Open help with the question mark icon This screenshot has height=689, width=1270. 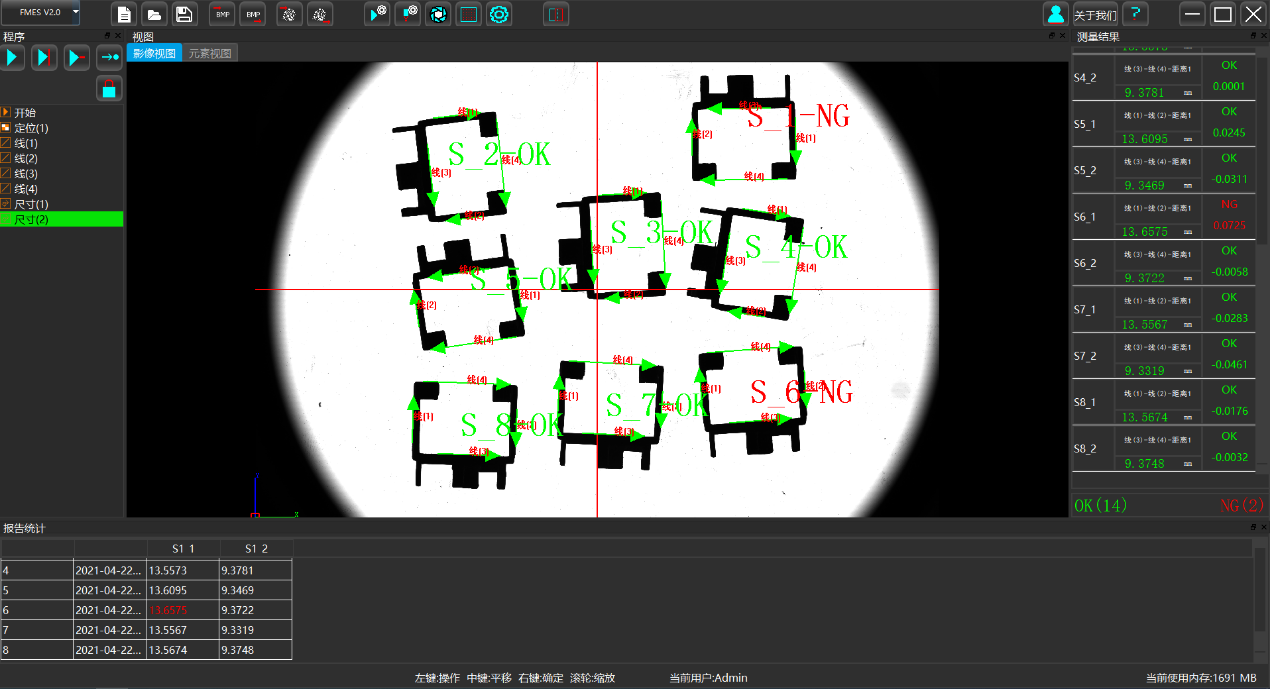(1135, 14)
